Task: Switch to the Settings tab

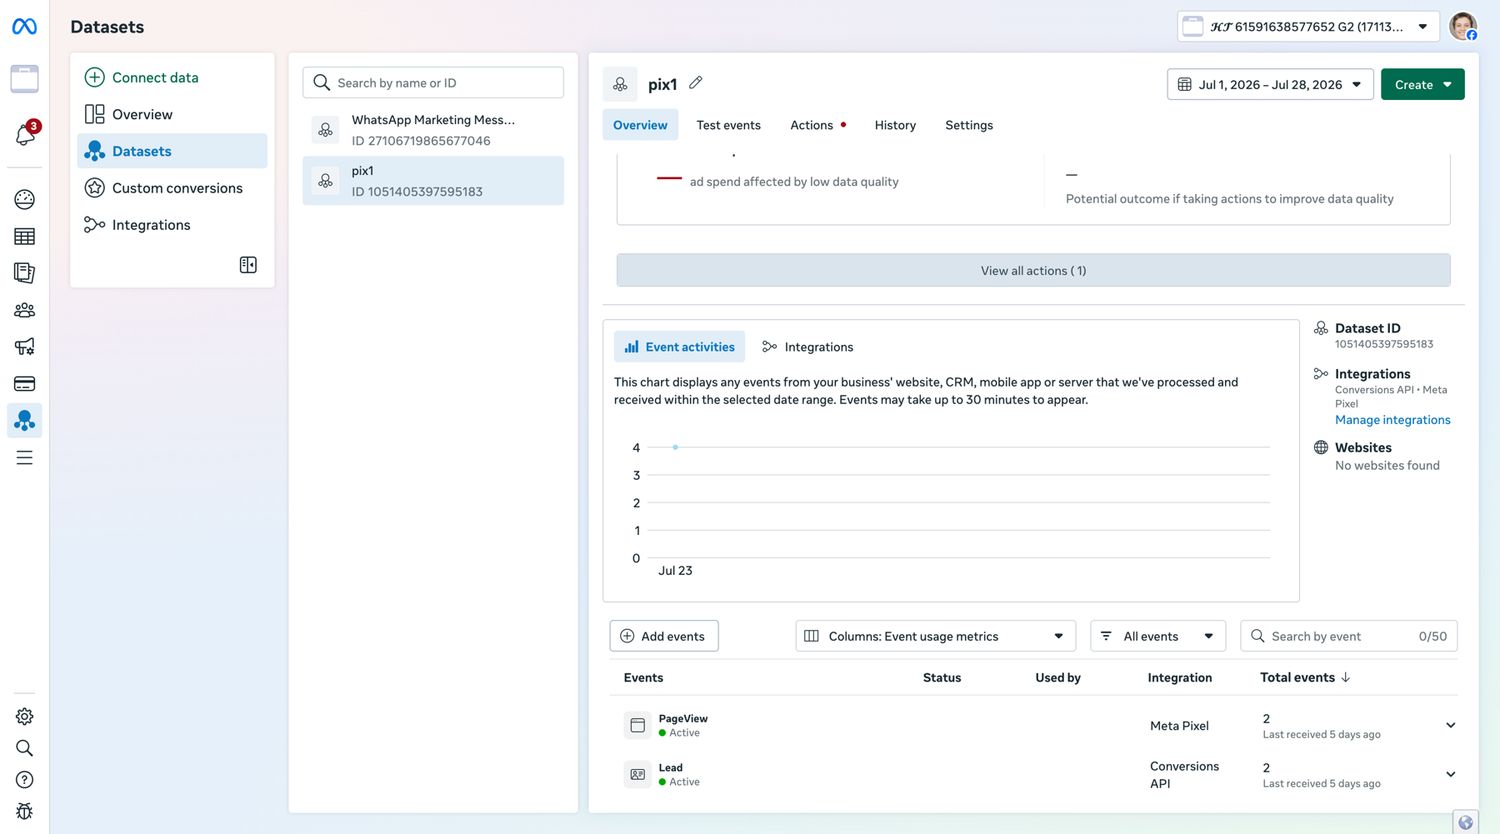Action: pos(969,125)
